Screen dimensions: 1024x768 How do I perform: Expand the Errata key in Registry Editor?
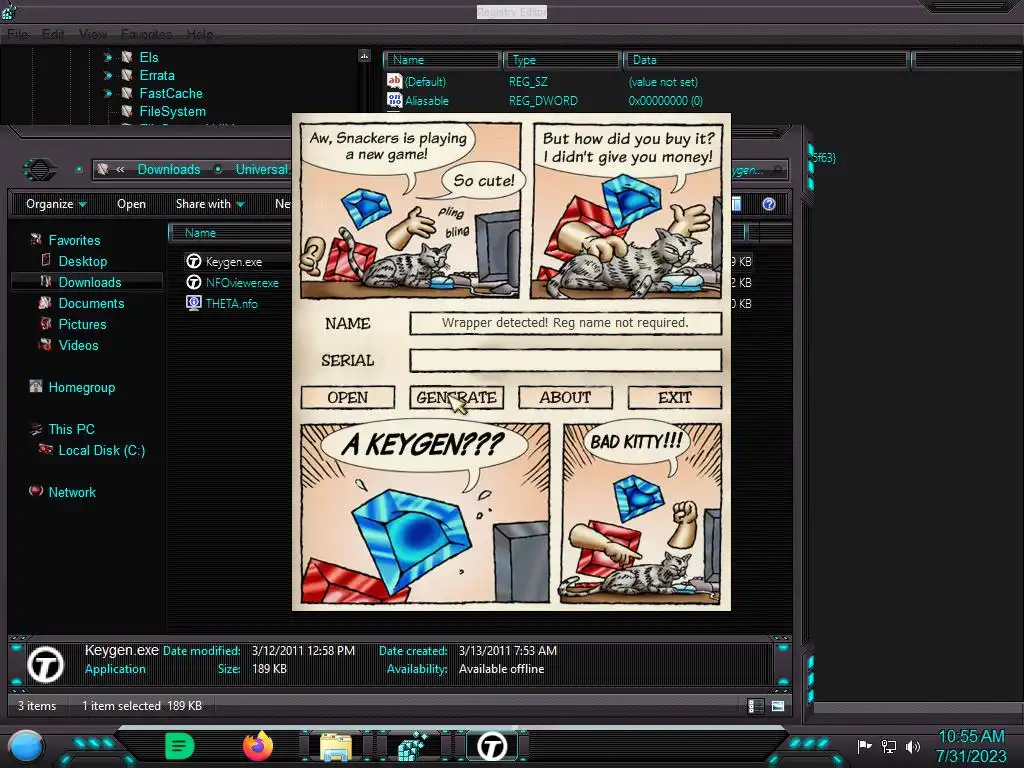tap(108, 76)
